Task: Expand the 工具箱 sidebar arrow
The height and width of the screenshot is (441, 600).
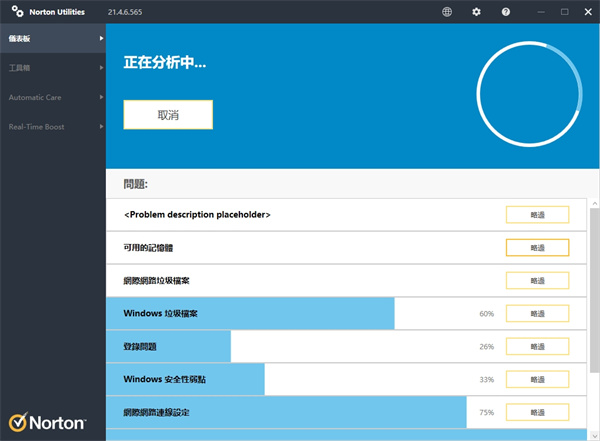Action: [101, 68]
